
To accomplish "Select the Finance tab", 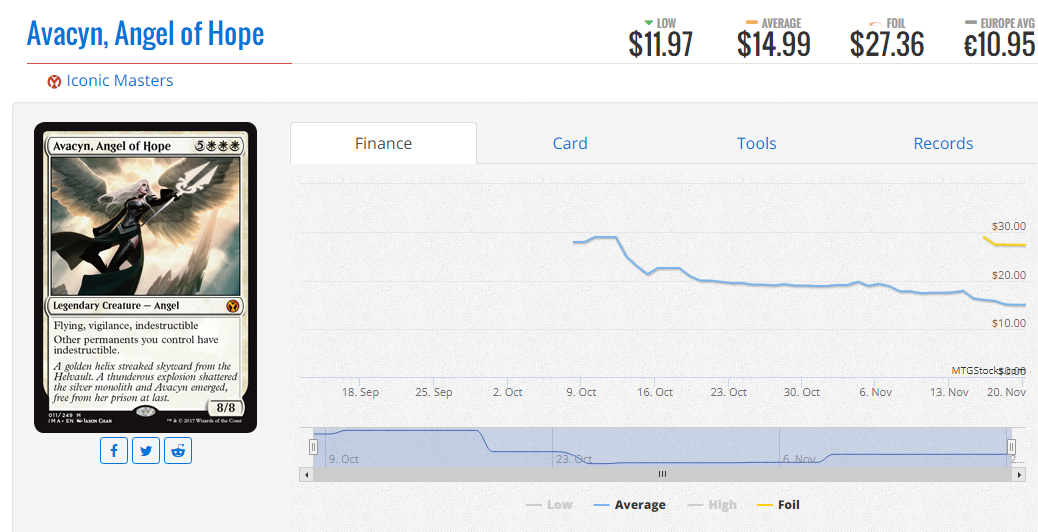I will pyautogui.click(x=383, y=143).
